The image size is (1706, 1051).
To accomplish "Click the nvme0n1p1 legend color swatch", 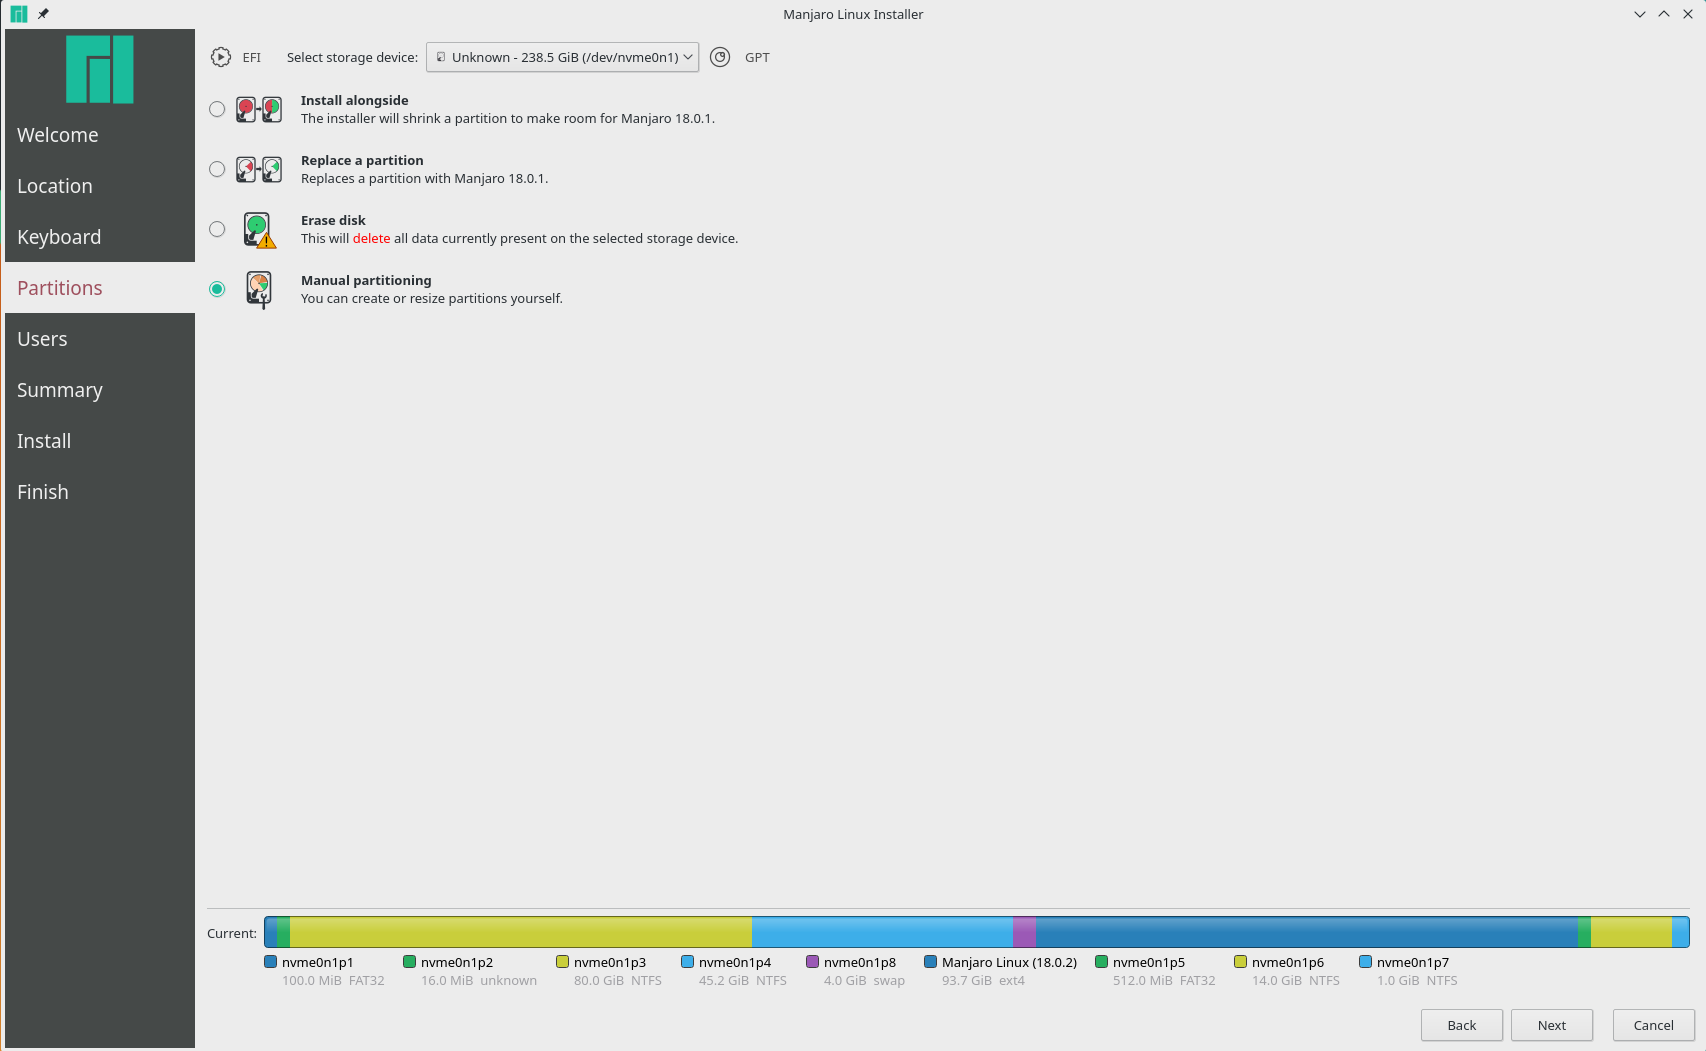I will 270,962.
